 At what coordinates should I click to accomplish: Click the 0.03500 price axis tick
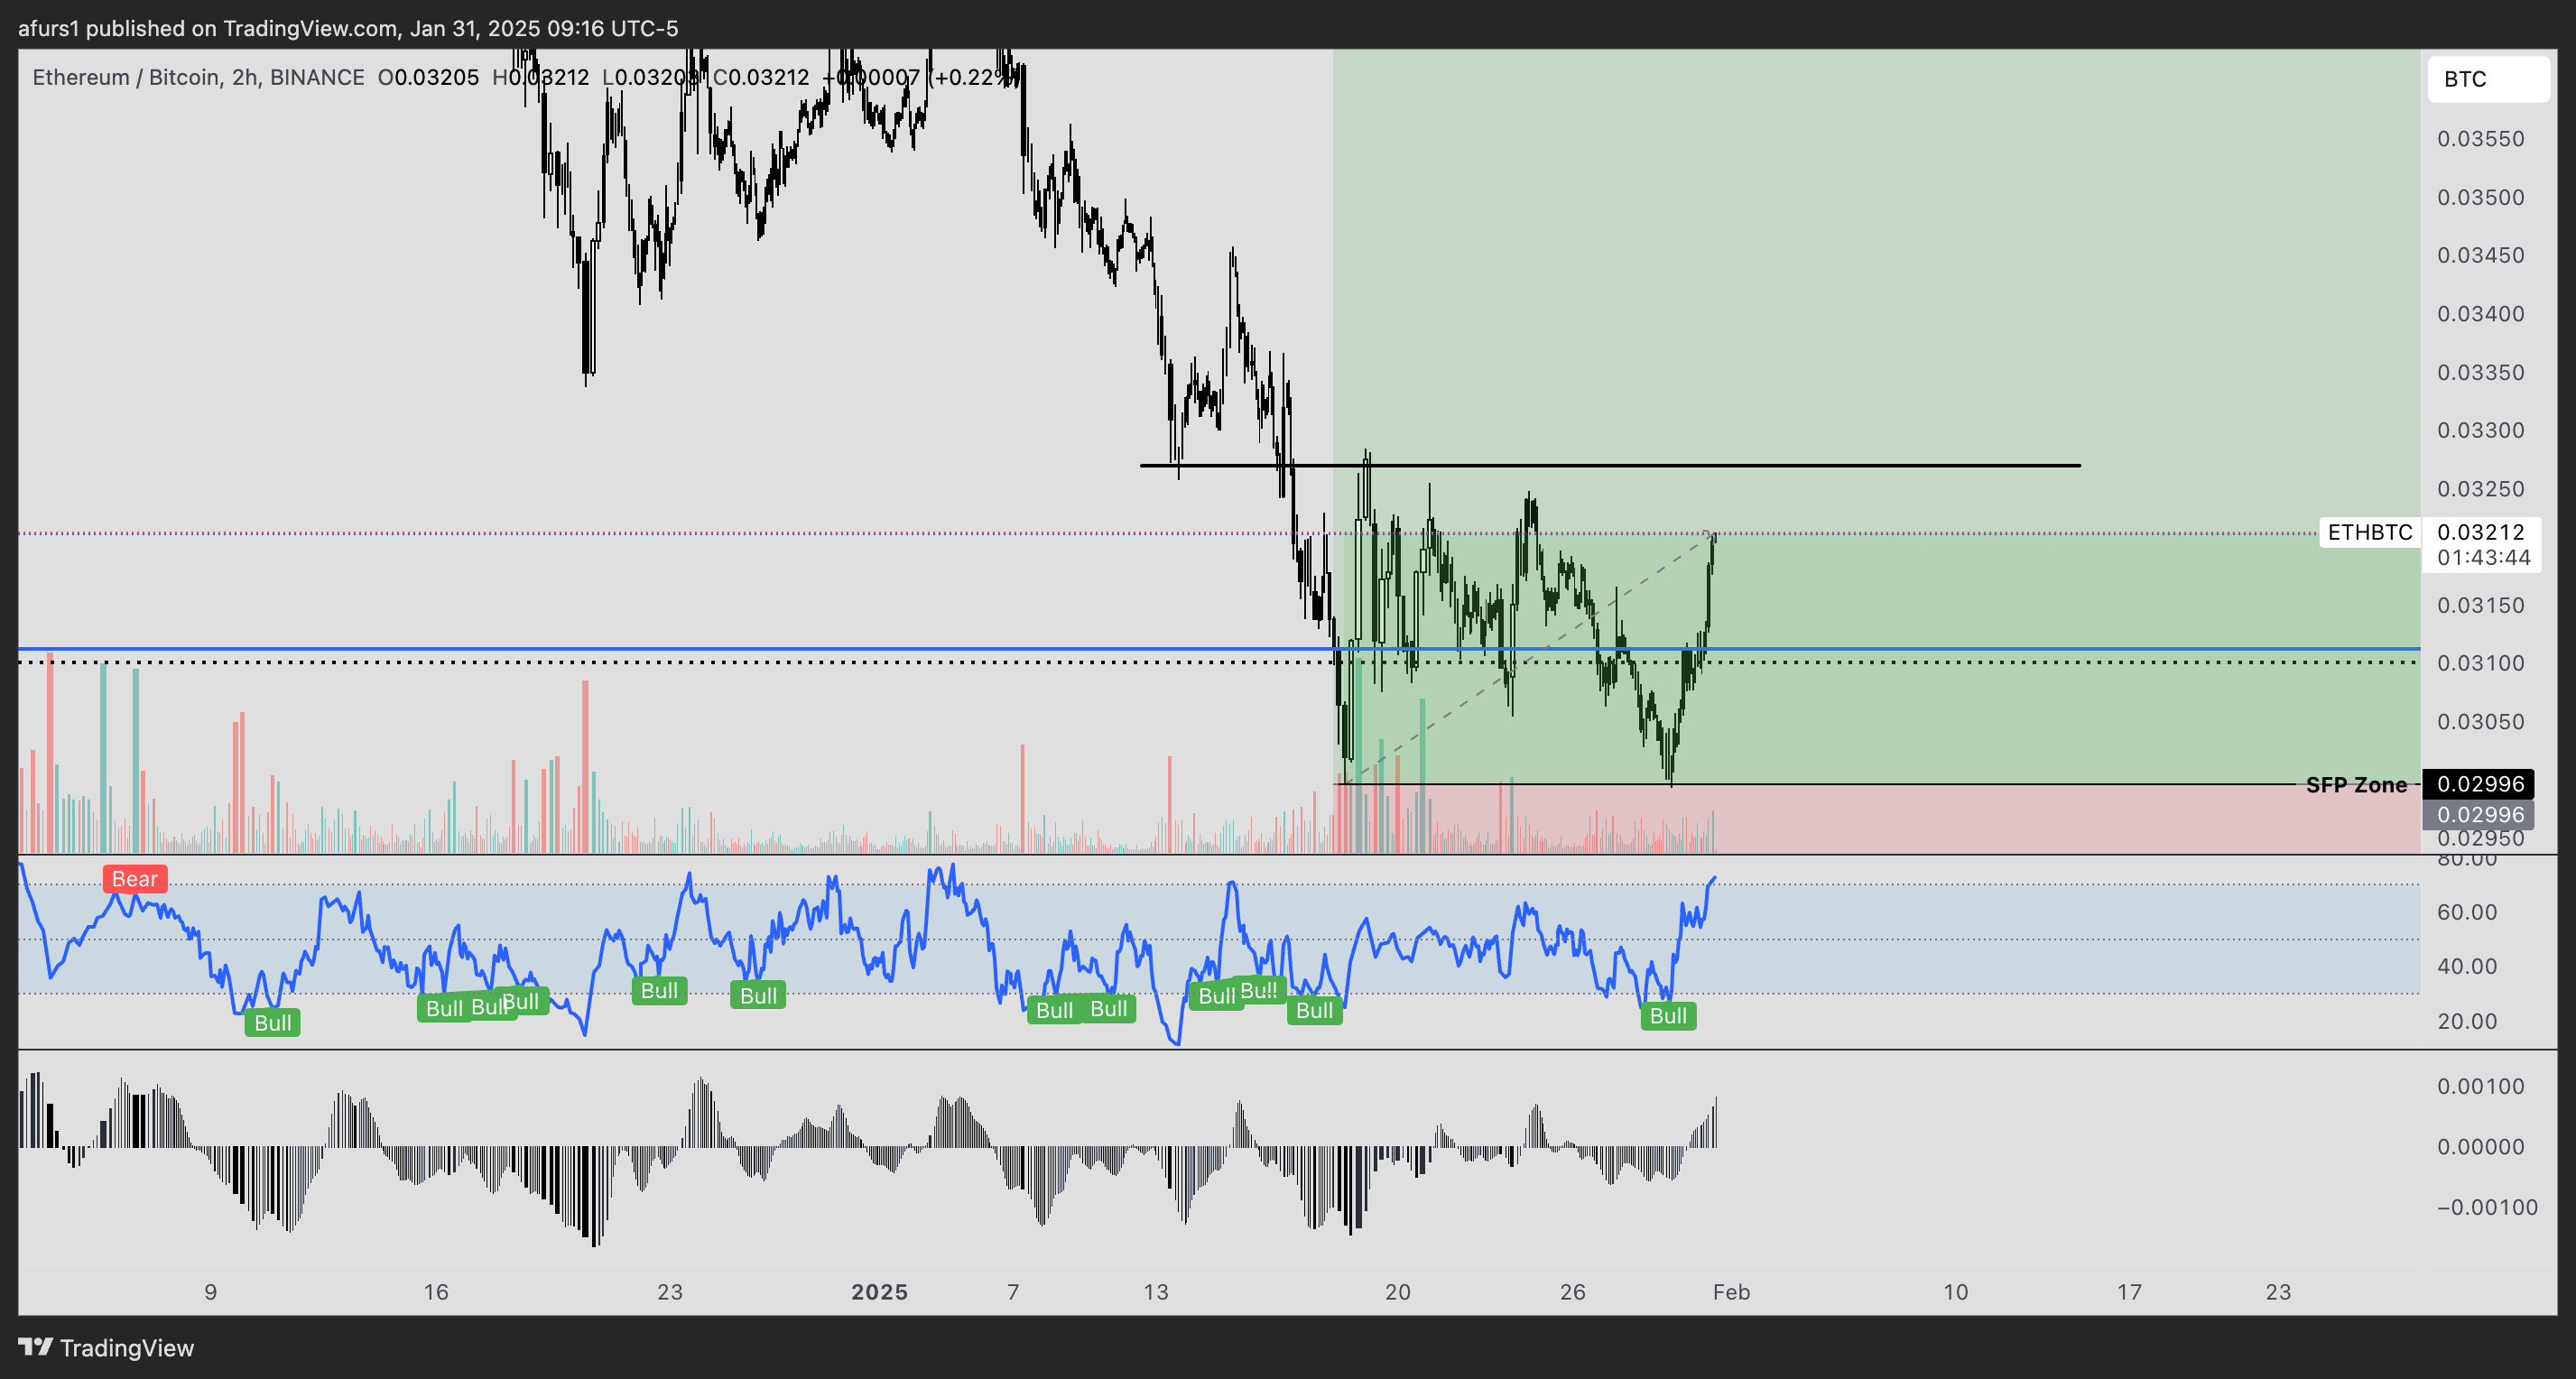tap(2480, 197)
